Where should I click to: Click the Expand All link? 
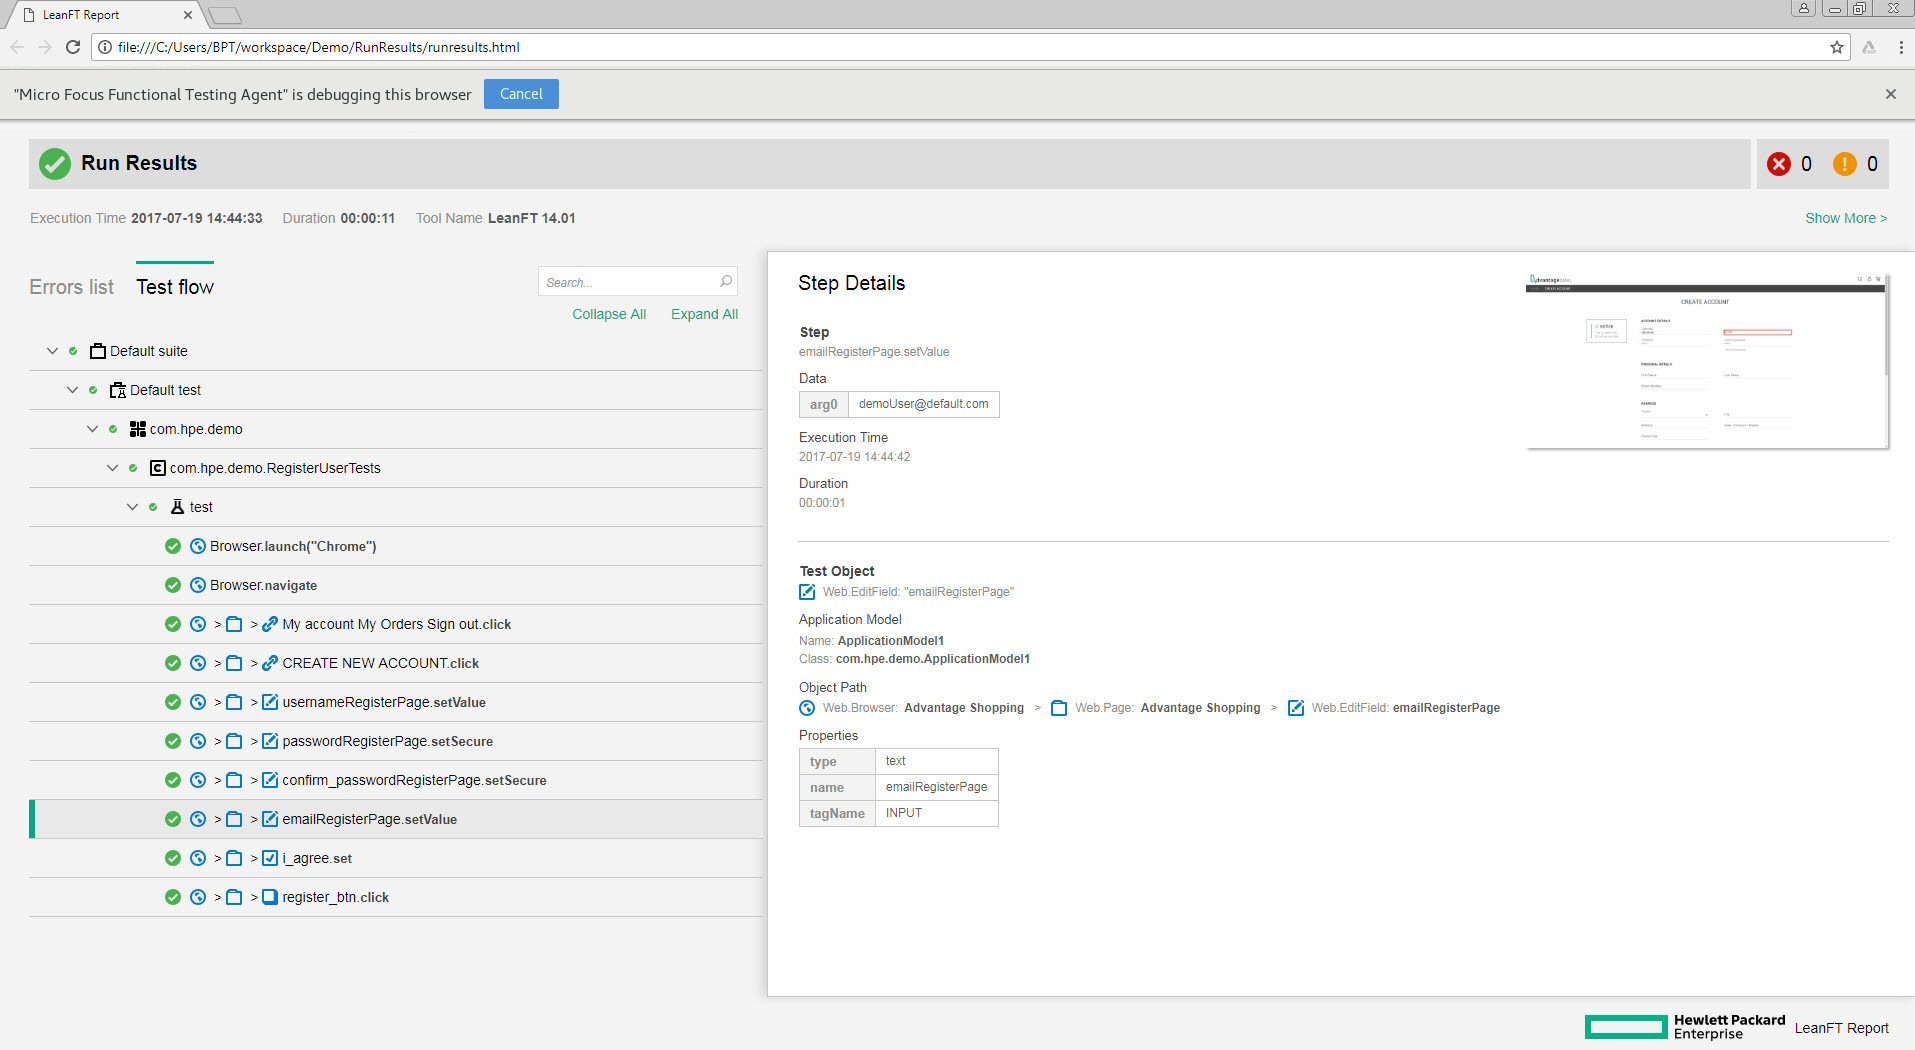(x=704, y=314)
